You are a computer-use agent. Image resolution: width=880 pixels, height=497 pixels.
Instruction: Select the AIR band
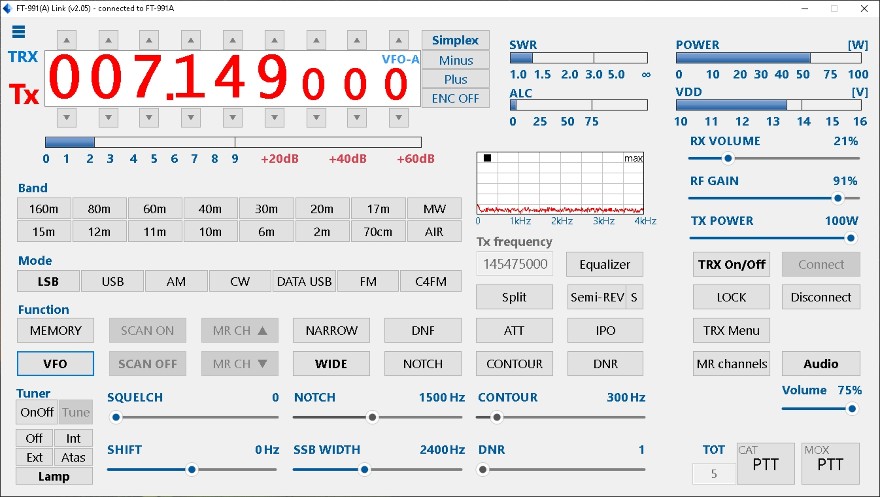(x=434, y=231)
